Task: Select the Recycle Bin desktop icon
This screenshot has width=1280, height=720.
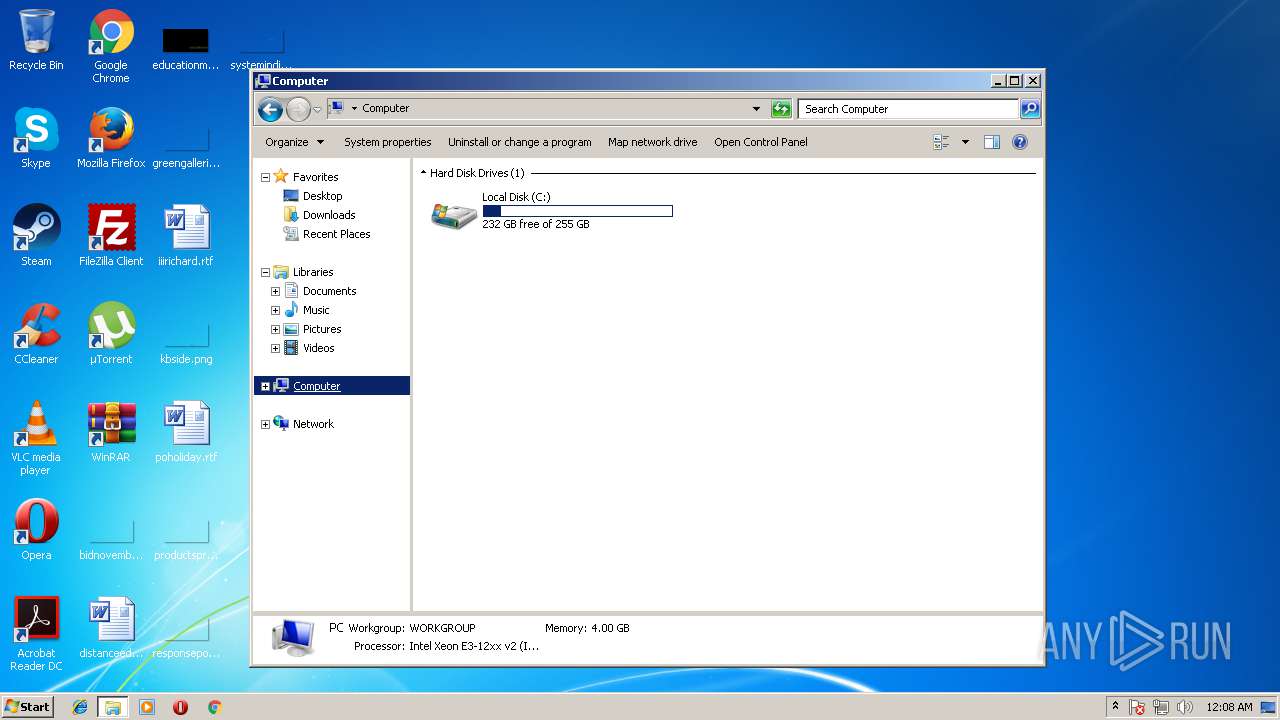Action: point(36,40)
